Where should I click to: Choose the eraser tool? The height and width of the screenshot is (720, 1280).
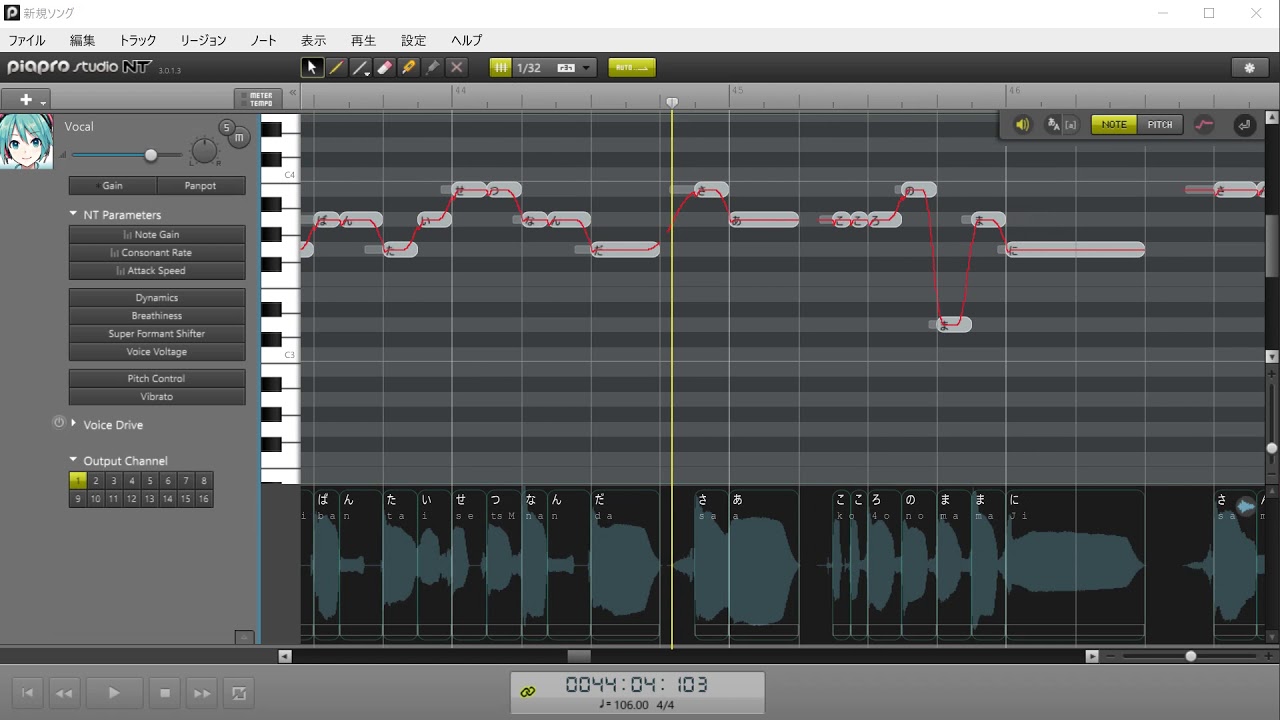coord(384,68)
